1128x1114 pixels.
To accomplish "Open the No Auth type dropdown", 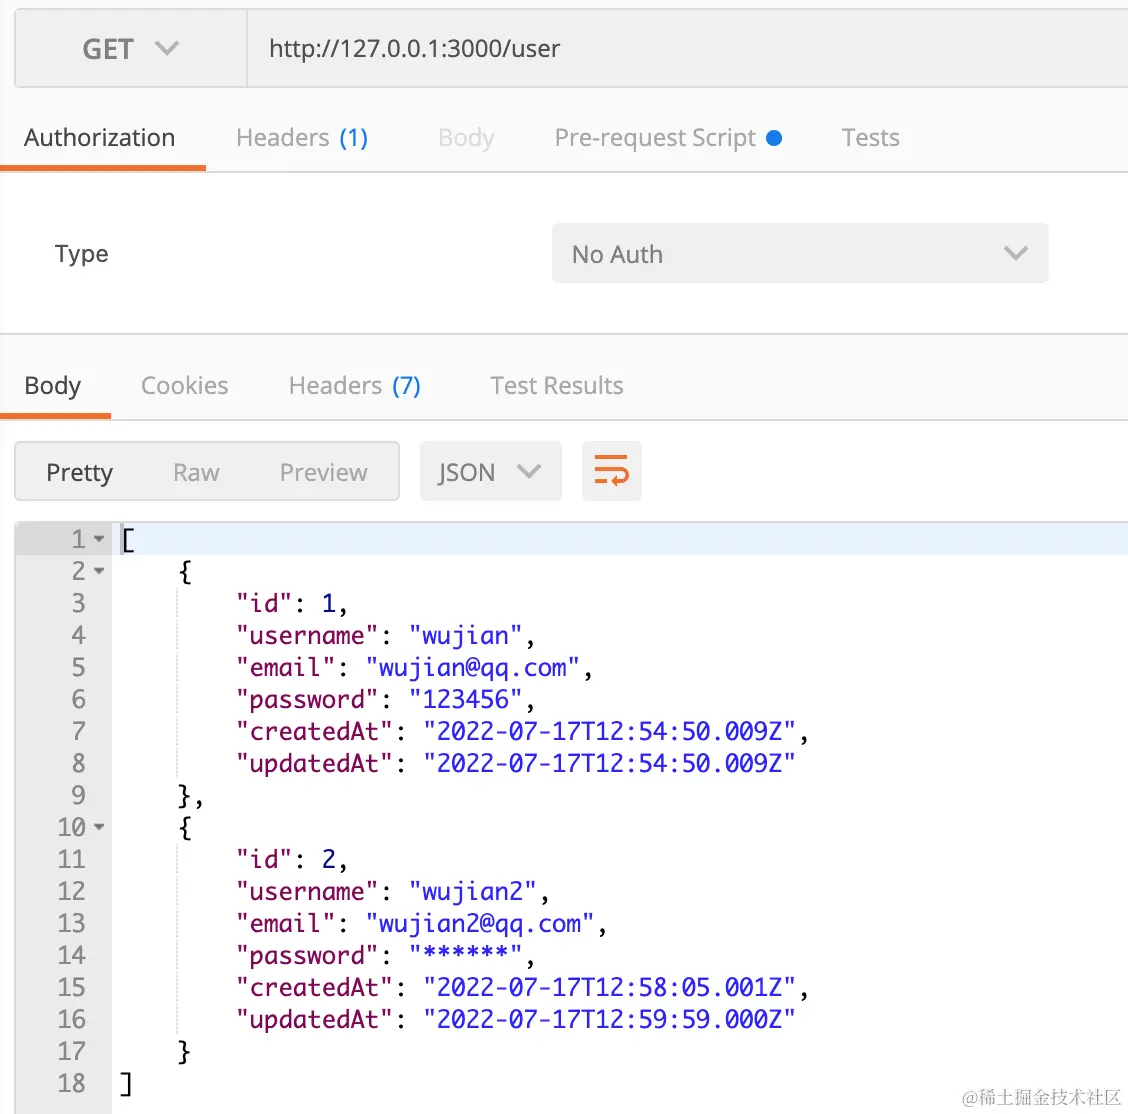I will [x=799, y=254].
